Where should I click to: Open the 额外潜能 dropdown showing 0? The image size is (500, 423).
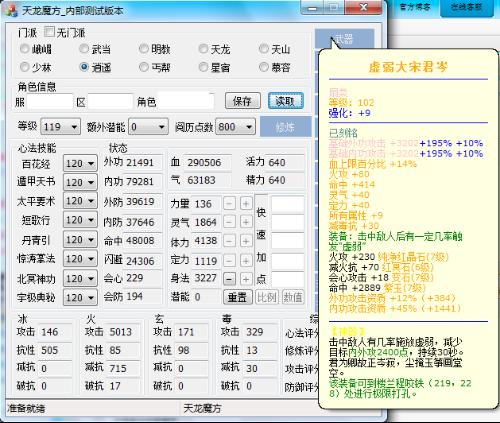148,127
